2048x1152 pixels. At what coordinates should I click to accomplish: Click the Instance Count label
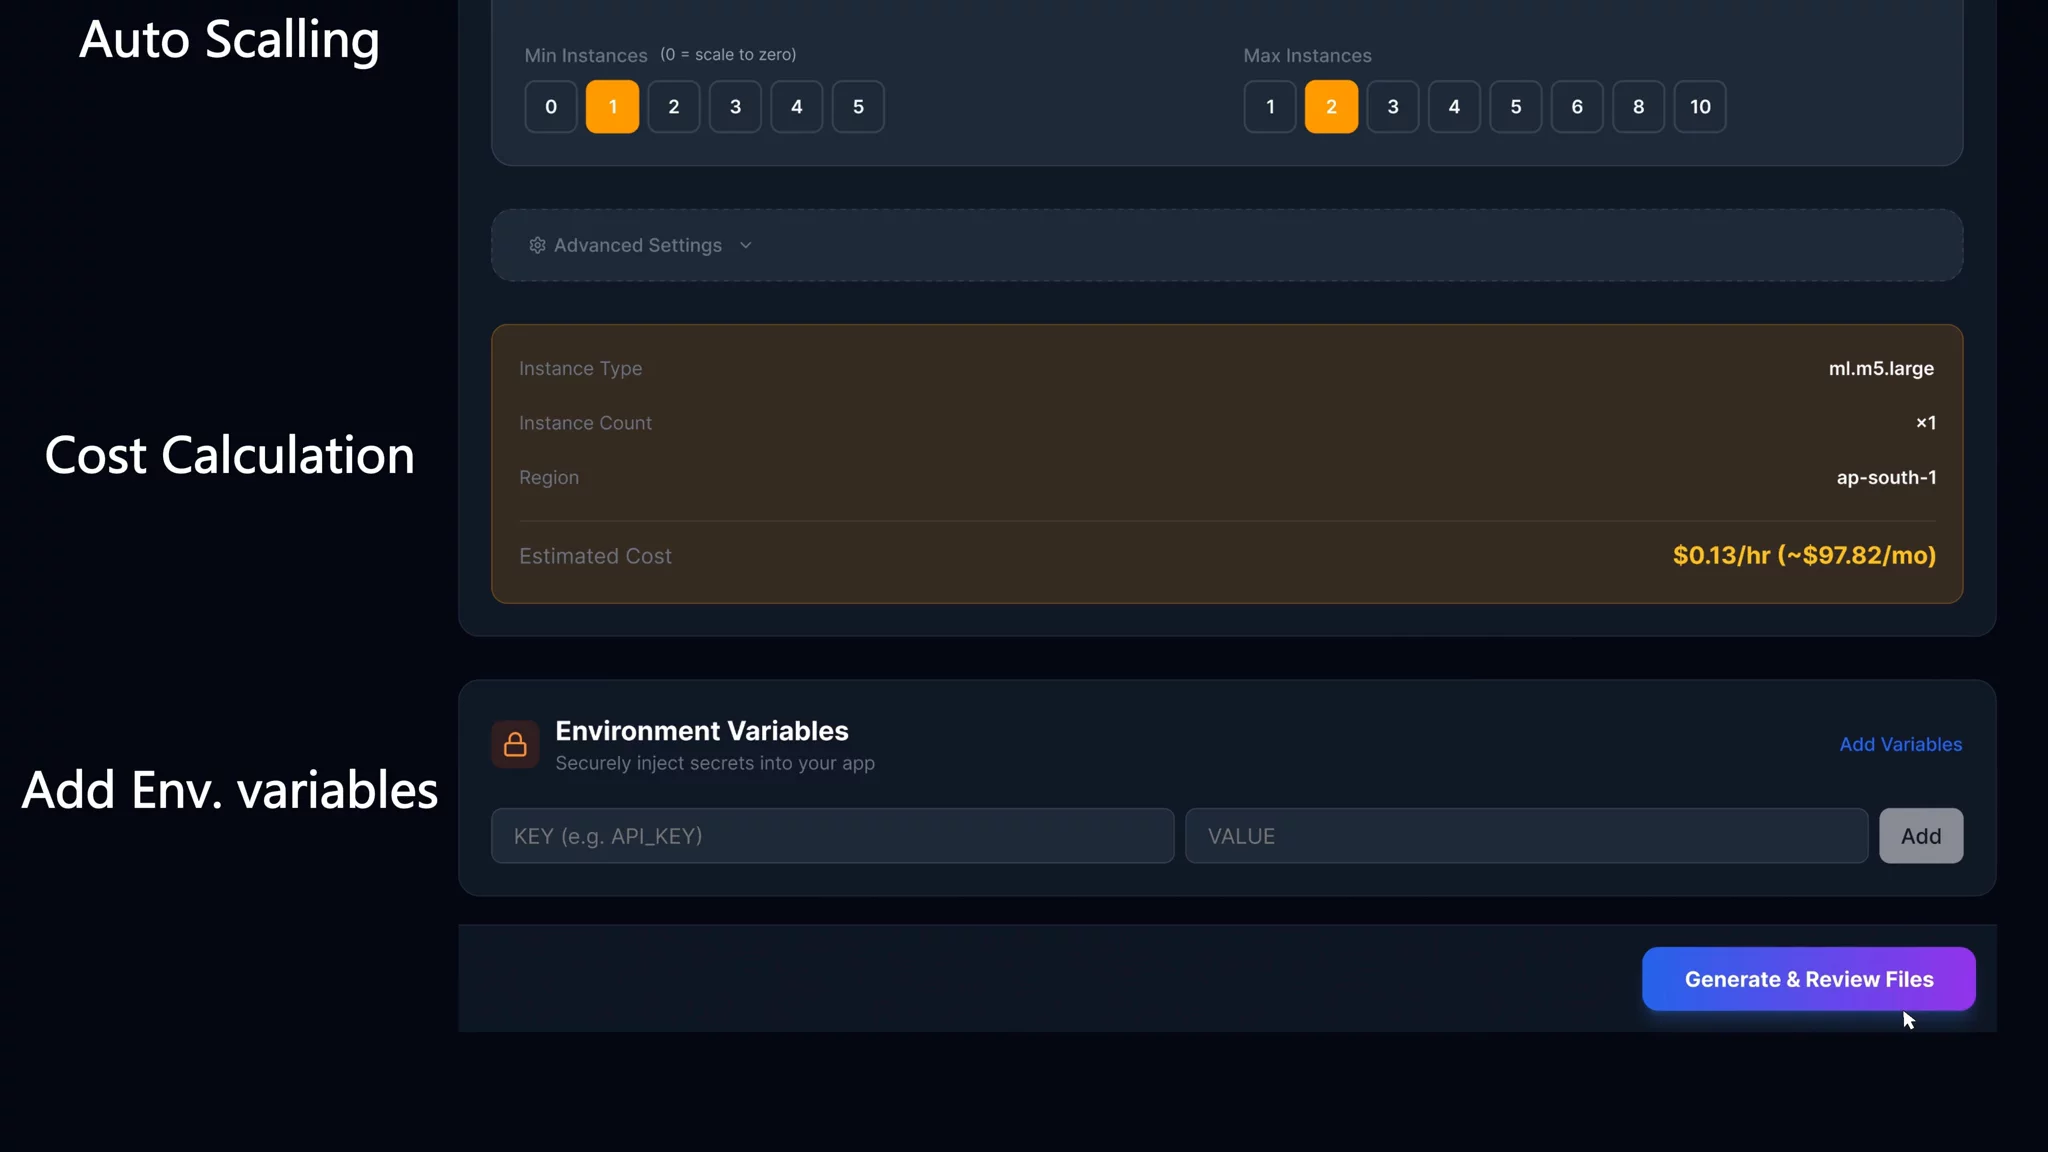pos(585,423)
